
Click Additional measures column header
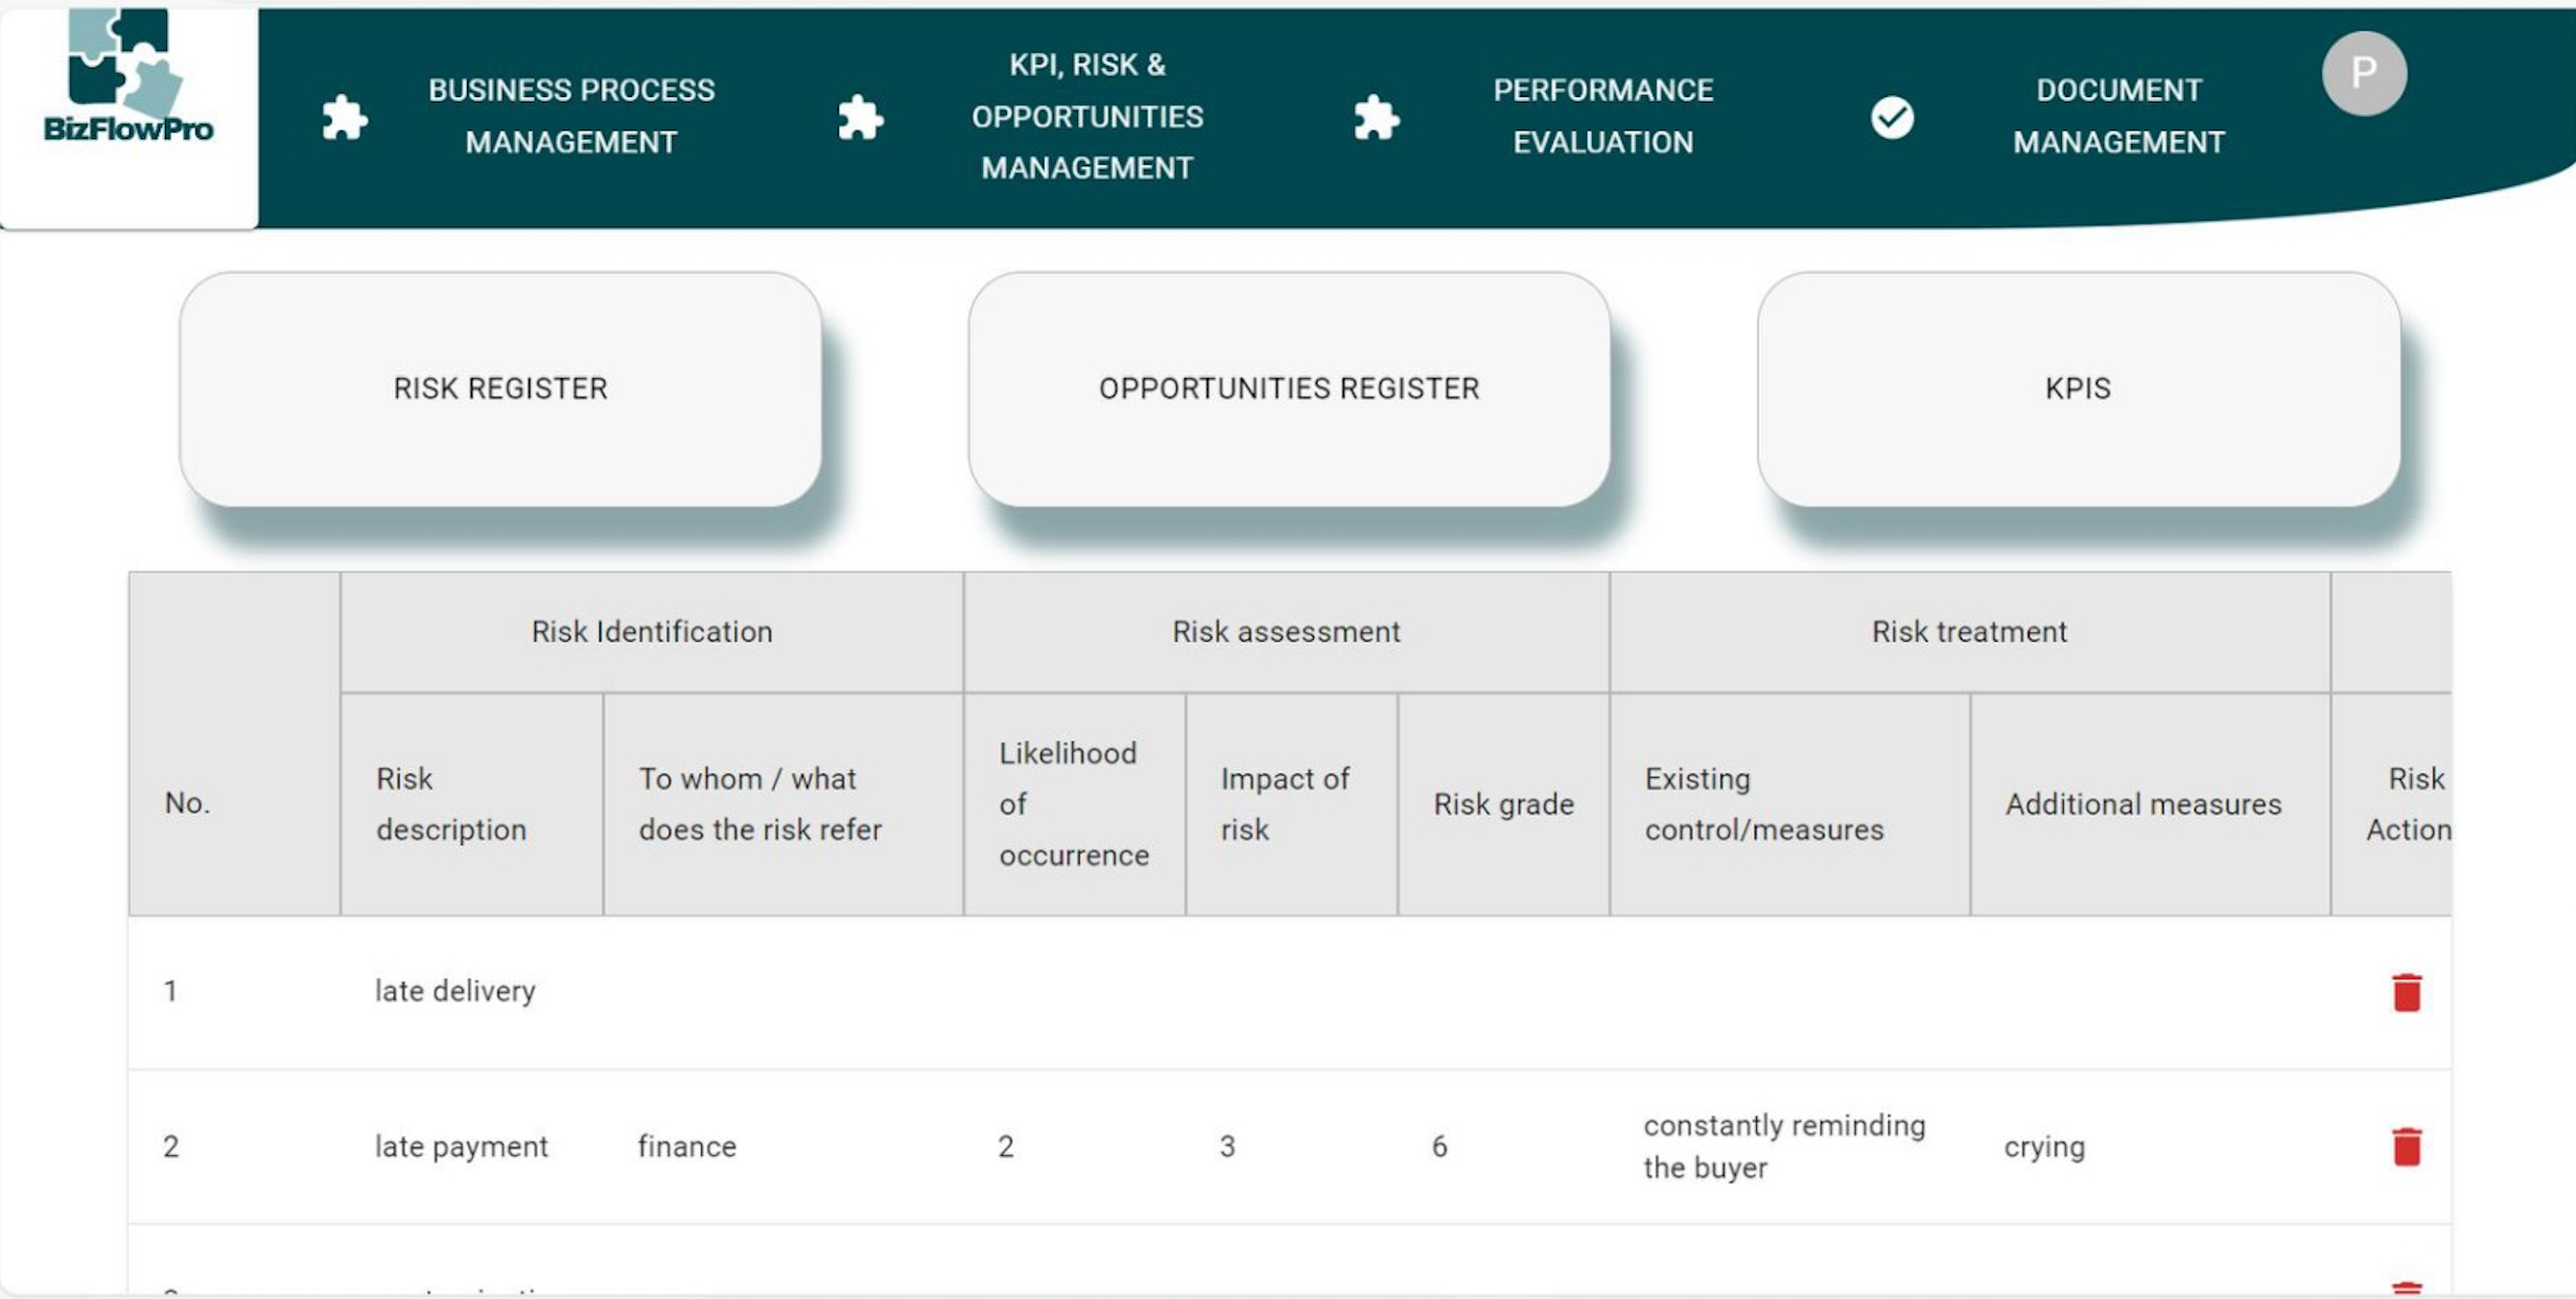pyautogui.click(x=2150, y=804)
